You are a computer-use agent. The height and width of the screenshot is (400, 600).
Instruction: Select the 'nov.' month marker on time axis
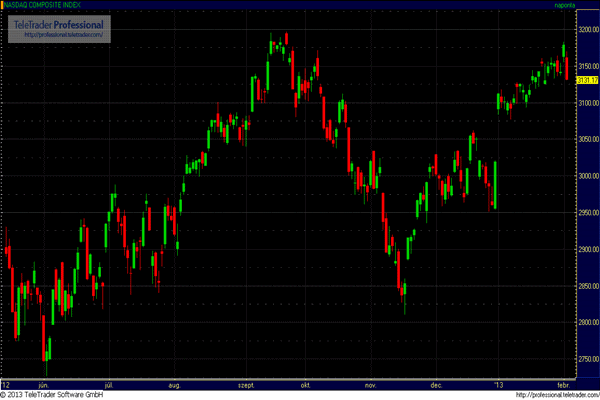click(371, 383)
